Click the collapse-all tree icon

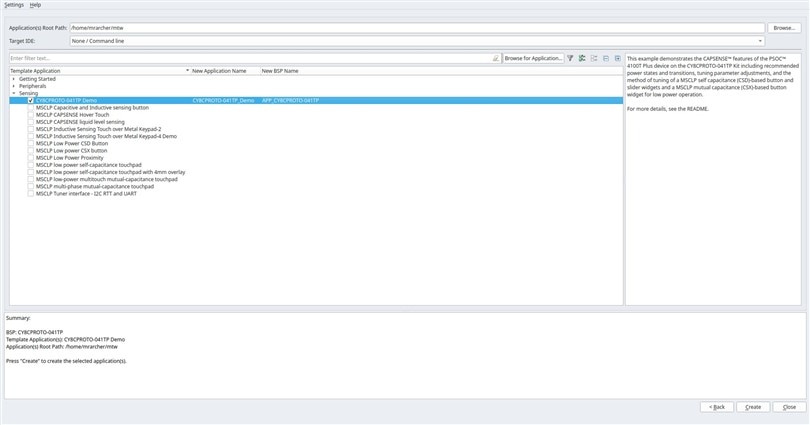[x=606, y=58]
